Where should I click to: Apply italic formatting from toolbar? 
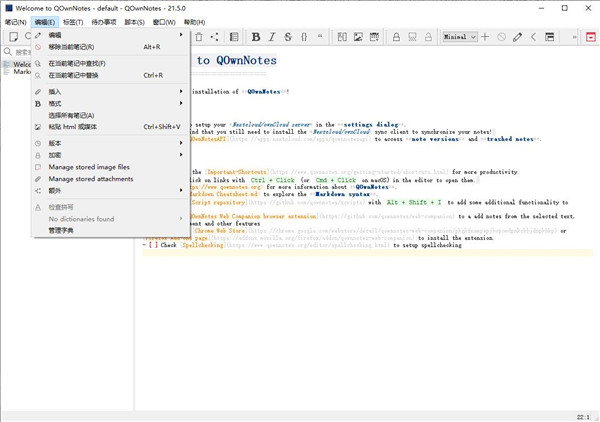[272, 37]
